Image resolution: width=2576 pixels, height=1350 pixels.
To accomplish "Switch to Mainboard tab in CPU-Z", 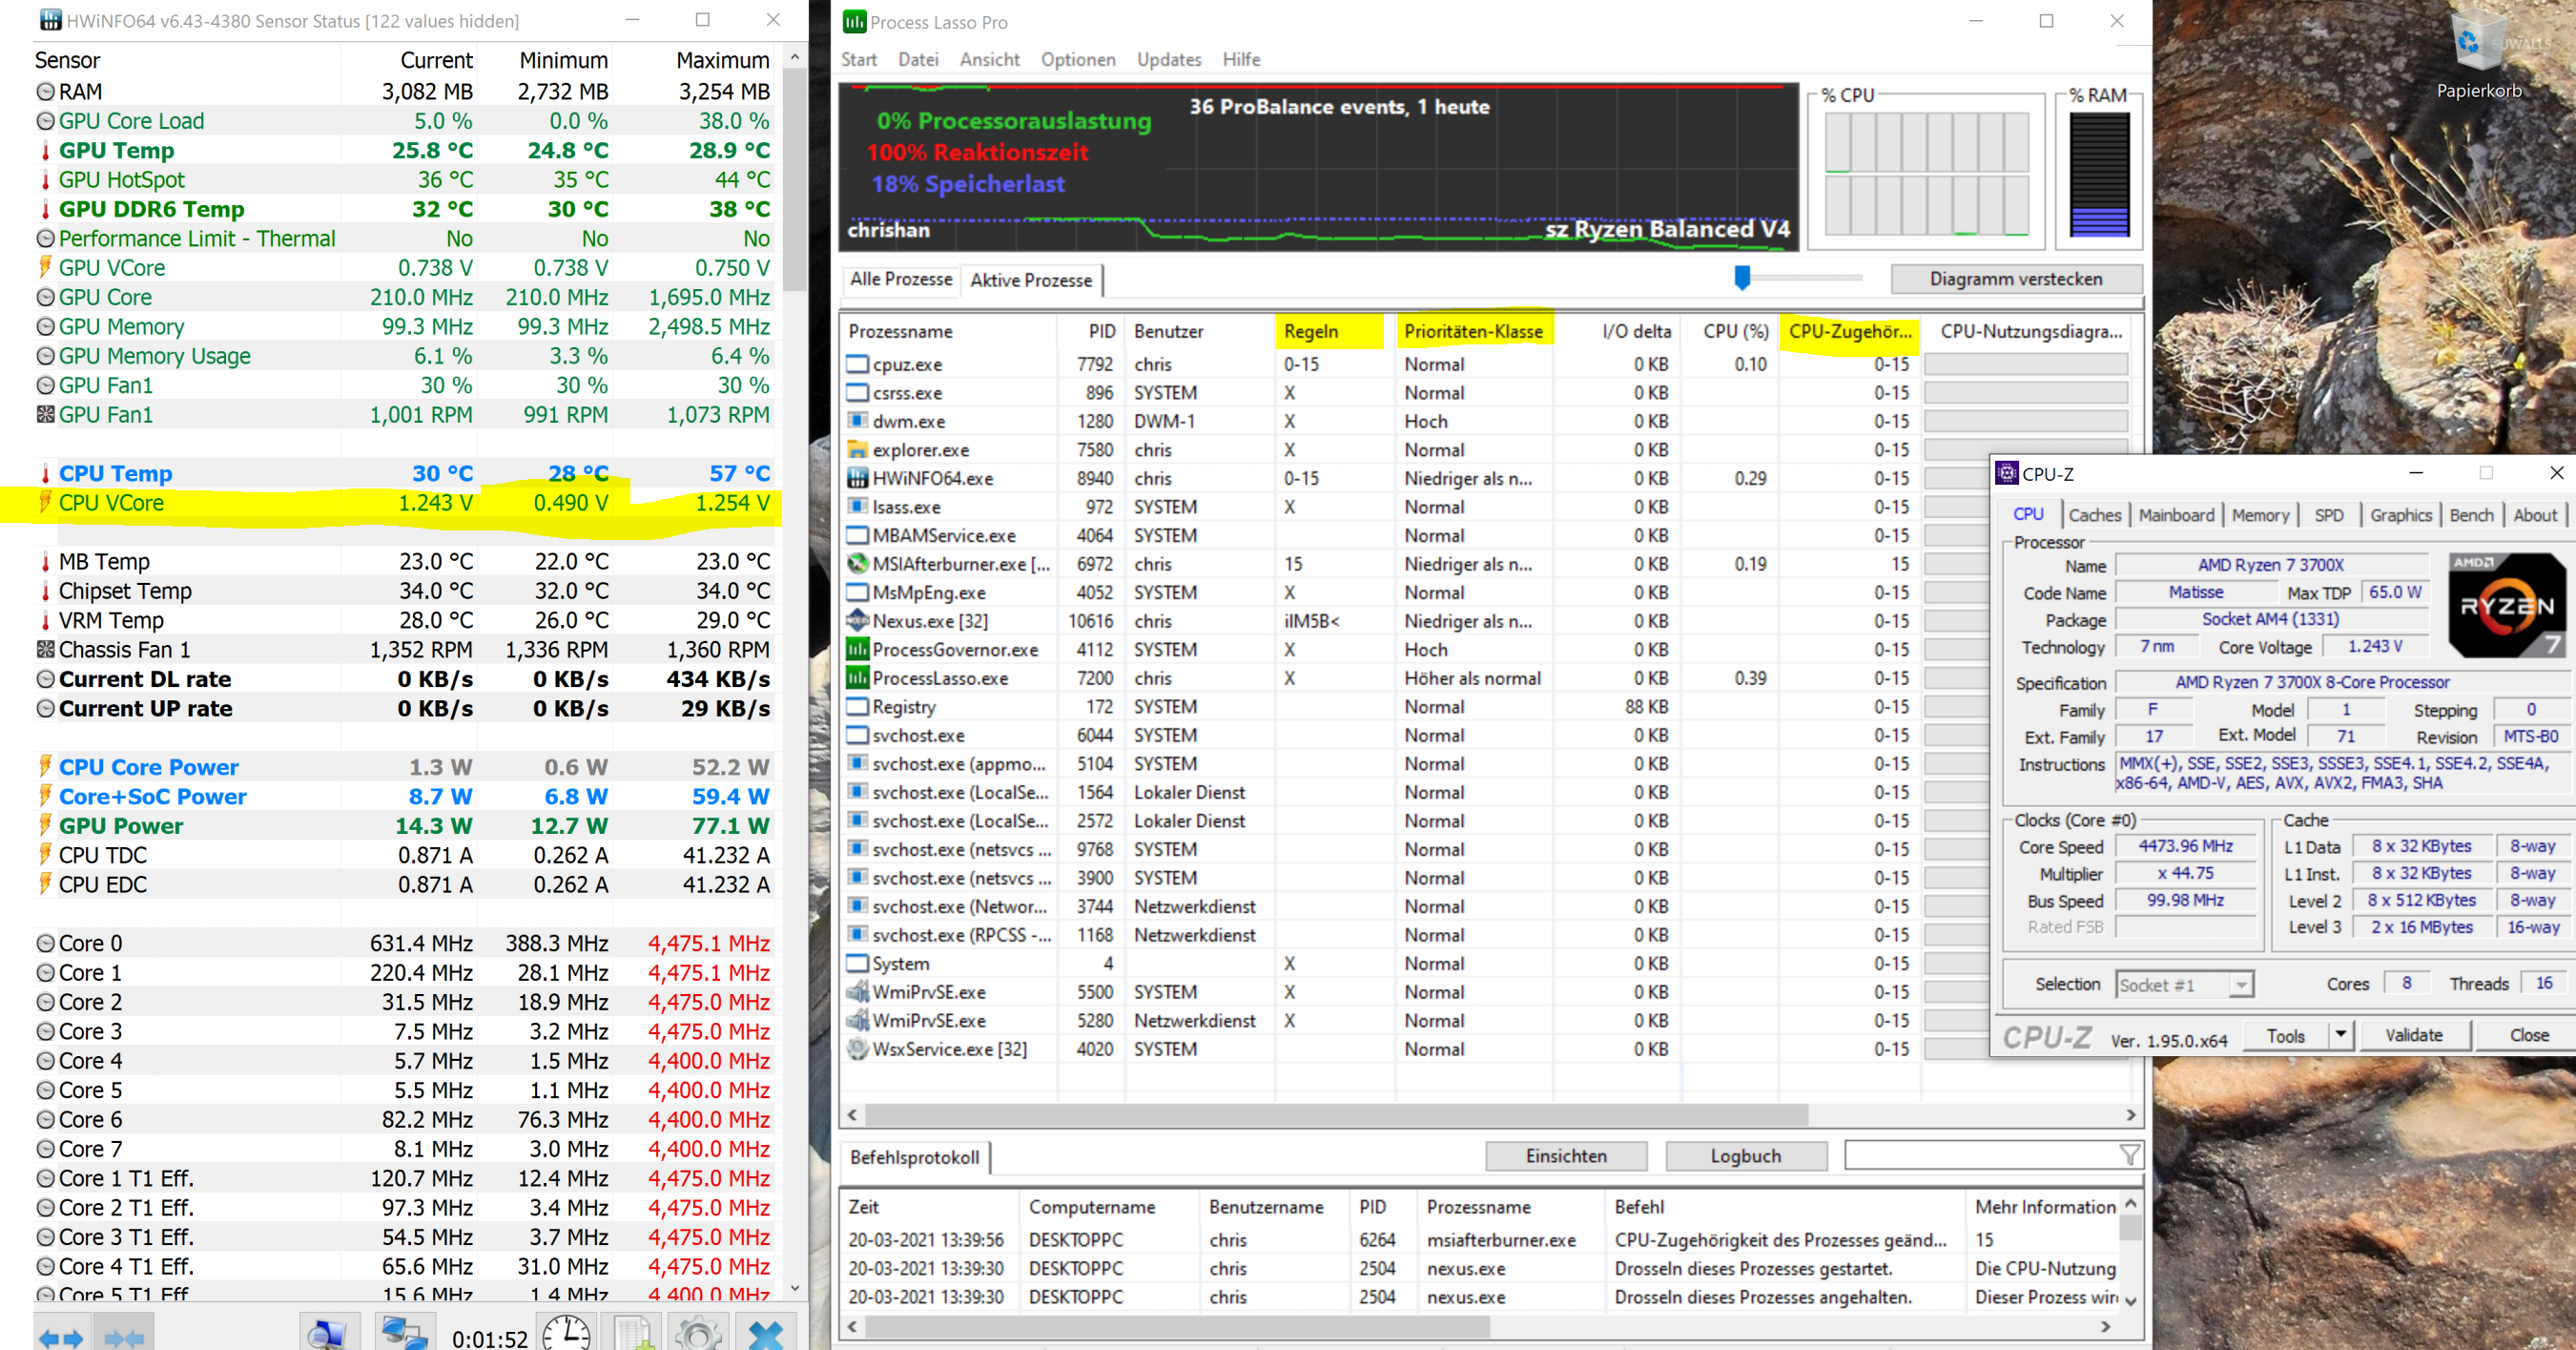I will (x=2176, y=515).
